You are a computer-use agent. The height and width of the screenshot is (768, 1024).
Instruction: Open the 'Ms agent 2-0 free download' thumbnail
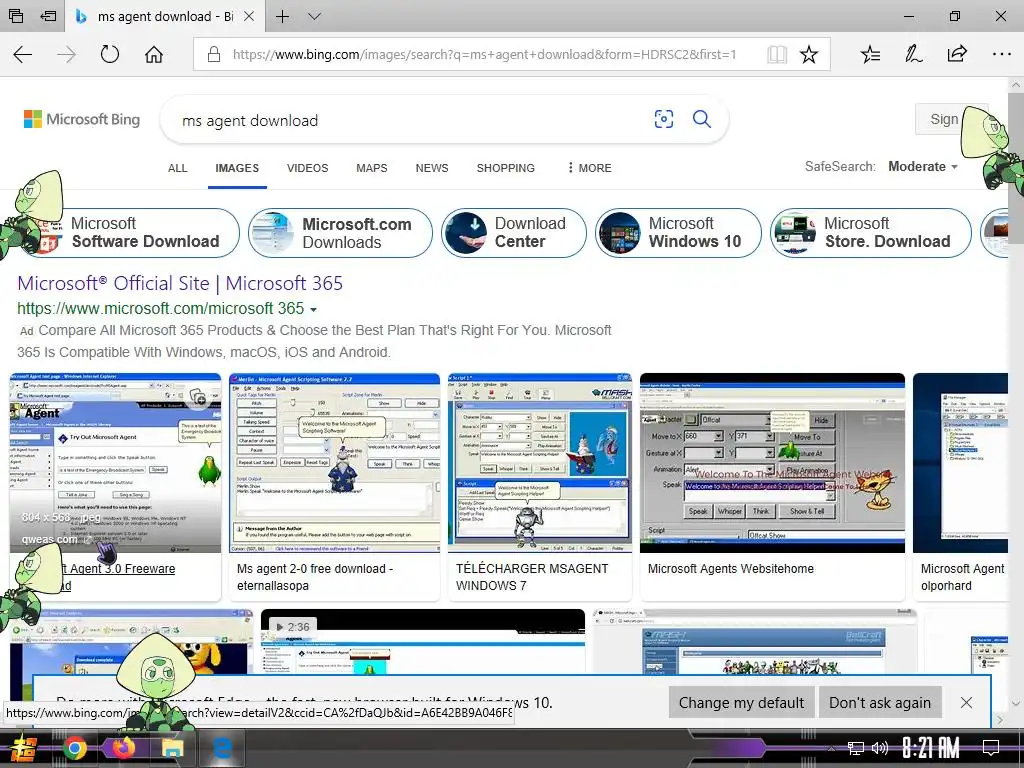click(335, 462)
